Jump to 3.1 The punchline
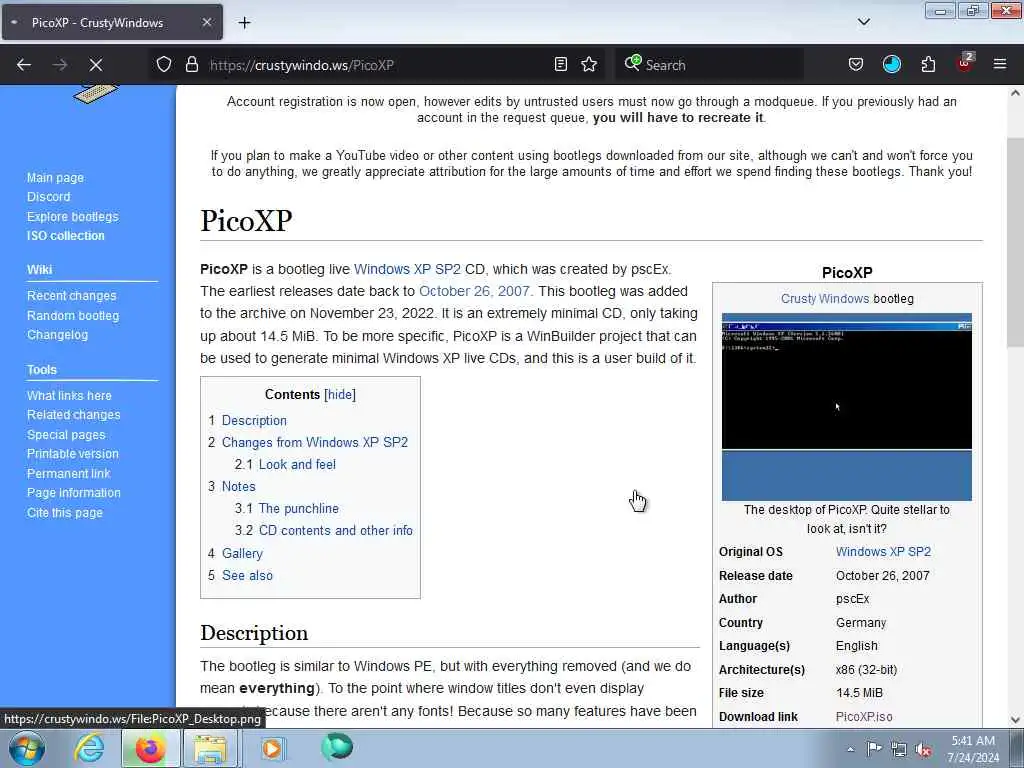This screenshot has height=768, width=1024. (x=298, y=508)
